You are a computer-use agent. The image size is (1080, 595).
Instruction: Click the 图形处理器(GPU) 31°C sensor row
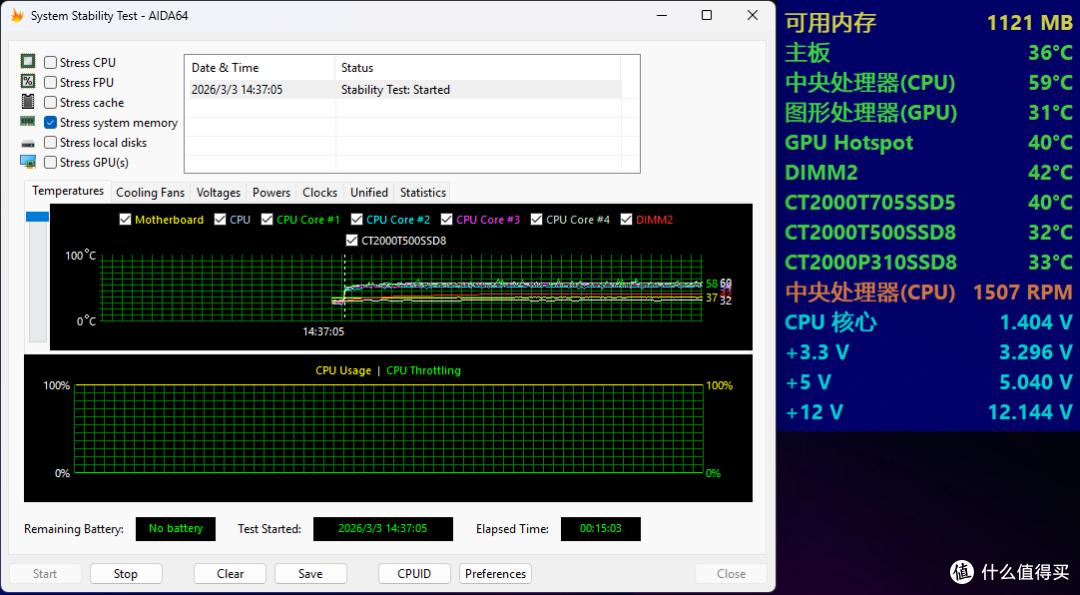click(928, 112)
